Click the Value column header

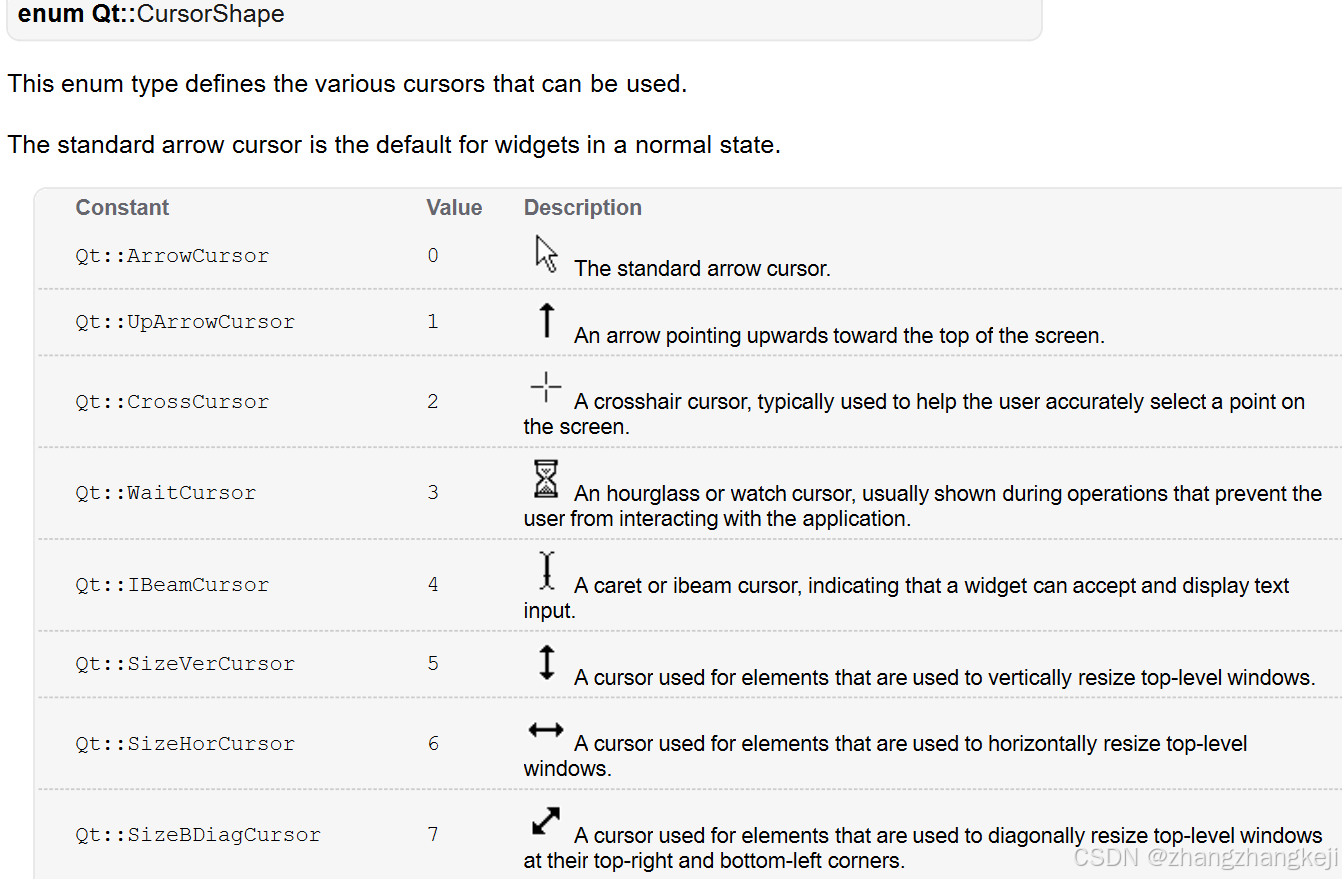(454, 208)
